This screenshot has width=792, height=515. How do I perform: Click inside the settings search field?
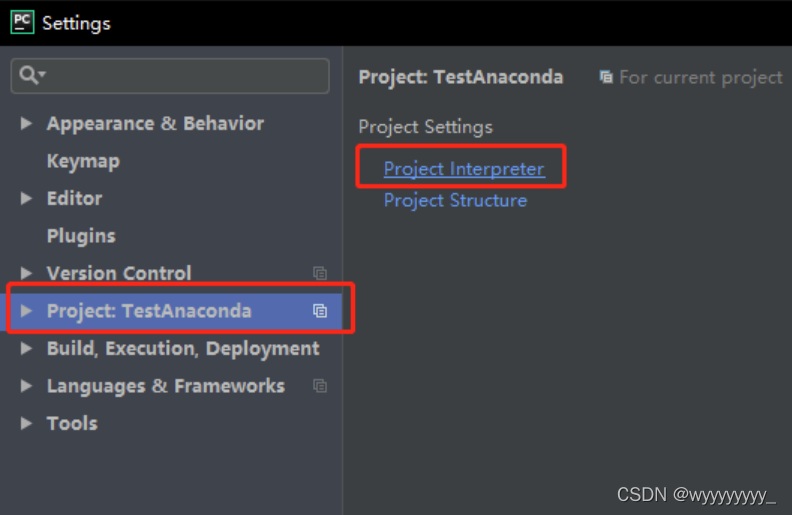[170, 76]
